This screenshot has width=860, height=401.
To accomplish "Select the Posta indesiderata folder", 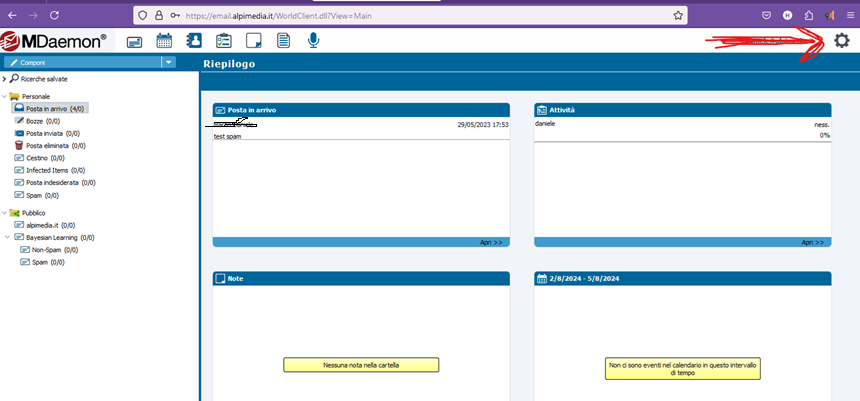I will [x=54, y=182].
